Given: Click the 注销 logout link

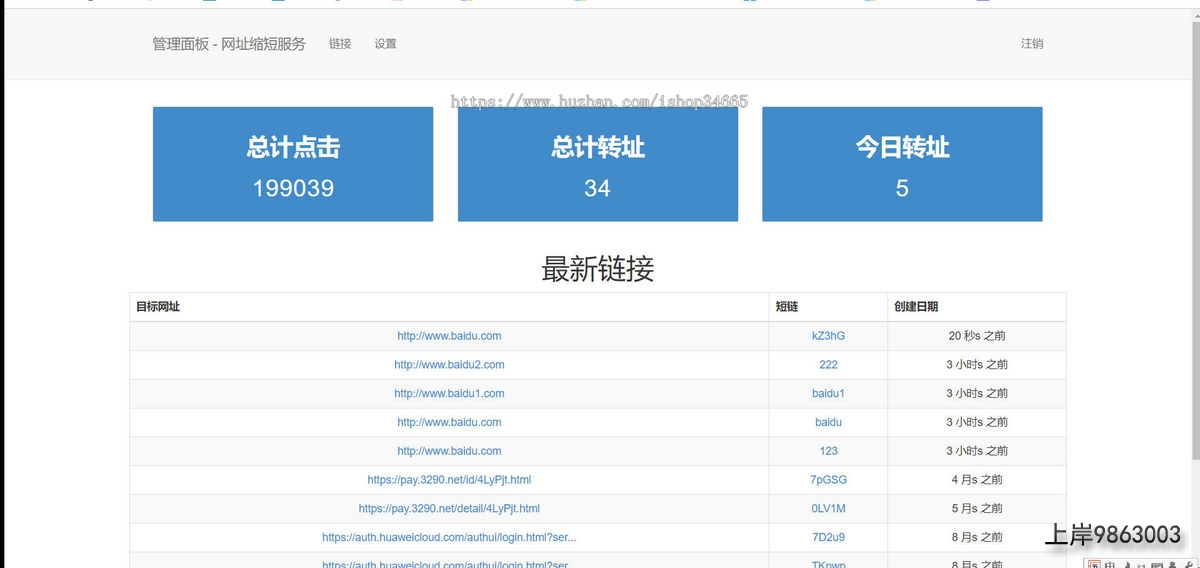Looking at the screenshot, I should (x=1031, y=44).
